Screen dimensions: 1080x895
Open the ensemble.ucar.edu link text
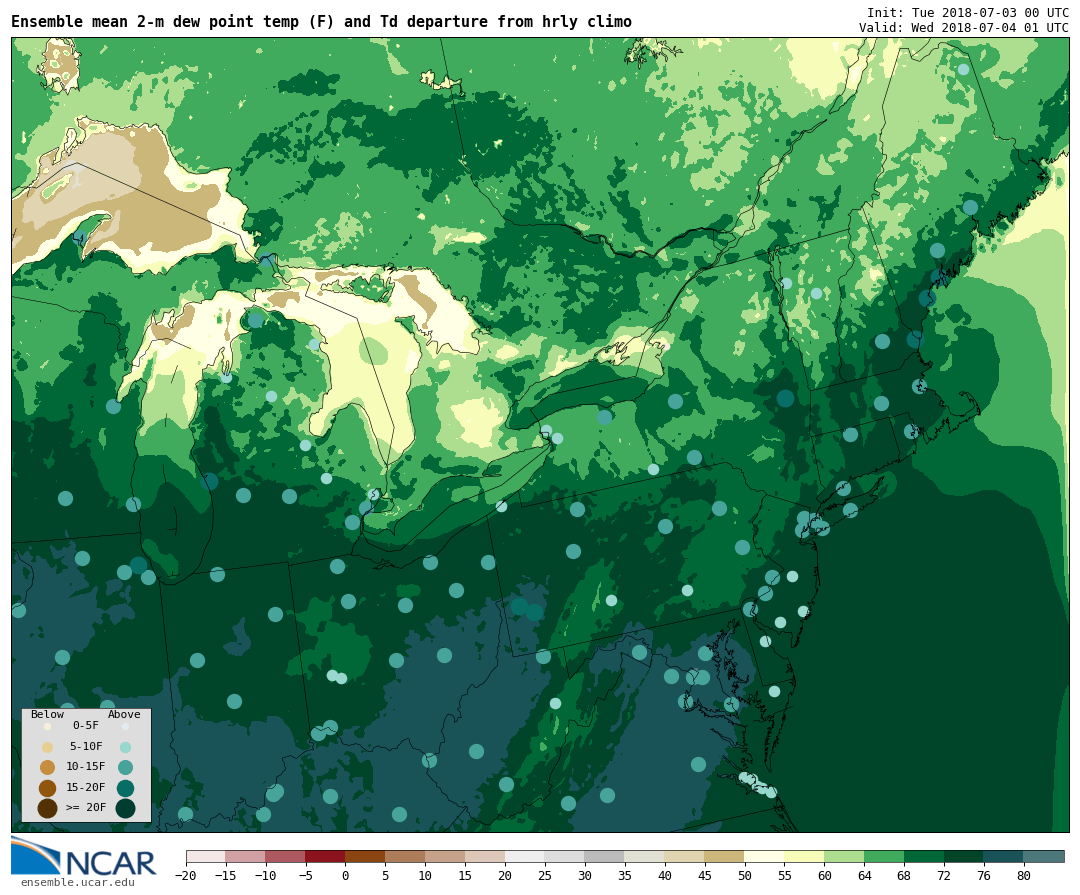(x=78, y=883)
